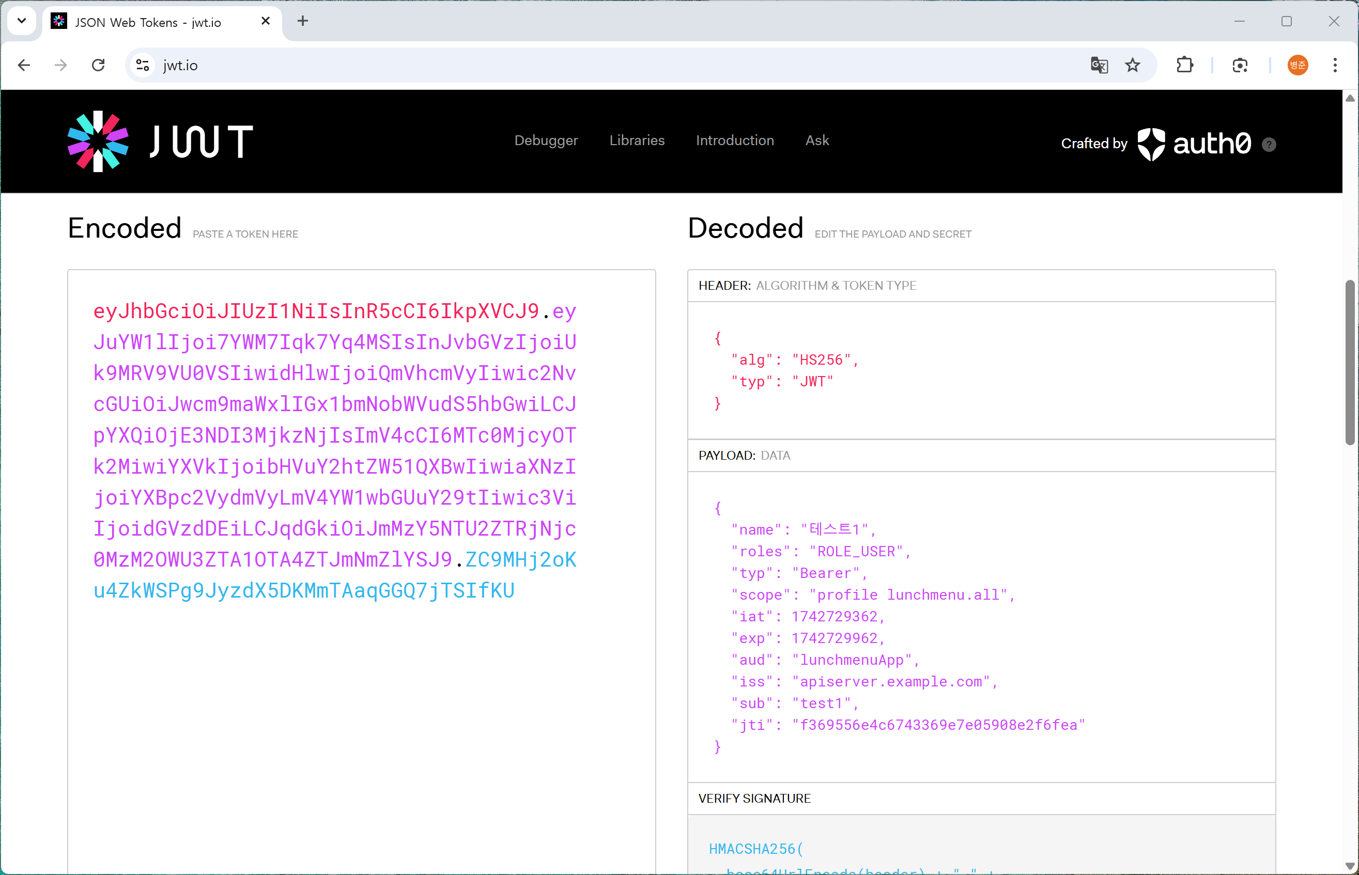Click the "sub": "test1" line

795,704
